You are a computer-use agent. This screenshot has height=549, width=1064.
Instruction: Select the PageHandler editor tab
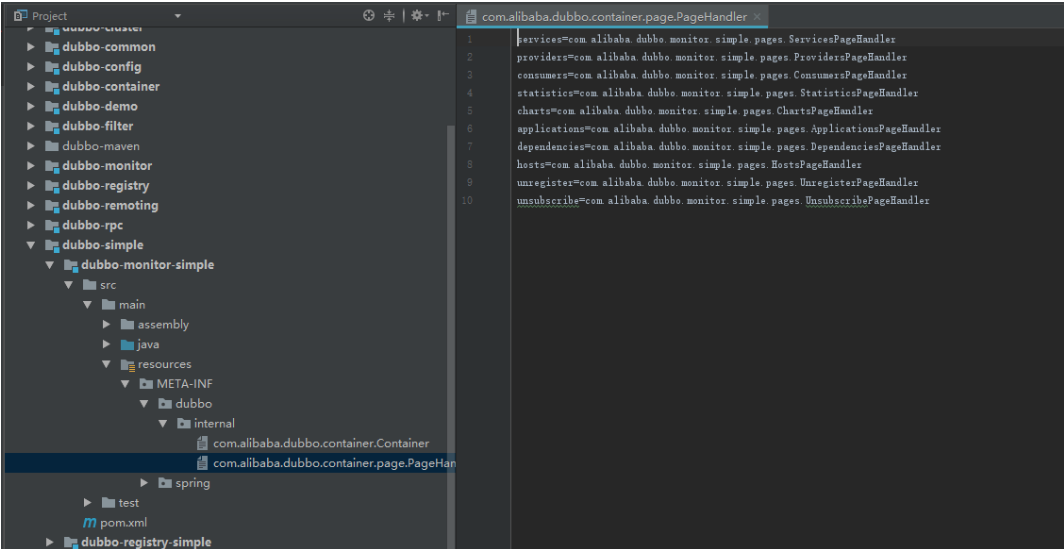613,16
